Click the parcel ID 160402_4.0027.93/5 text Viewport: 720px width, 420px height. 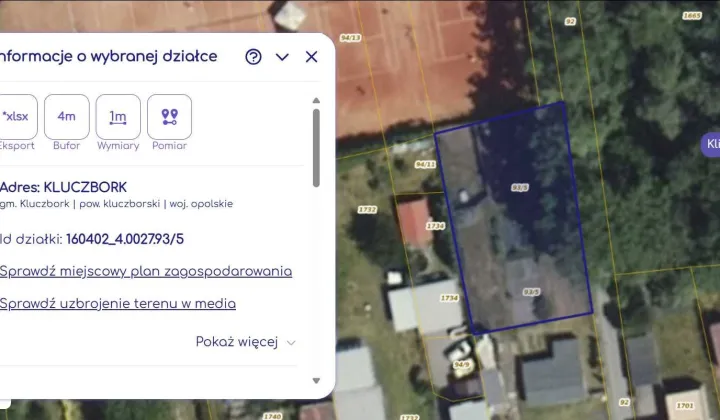point(125,239)
